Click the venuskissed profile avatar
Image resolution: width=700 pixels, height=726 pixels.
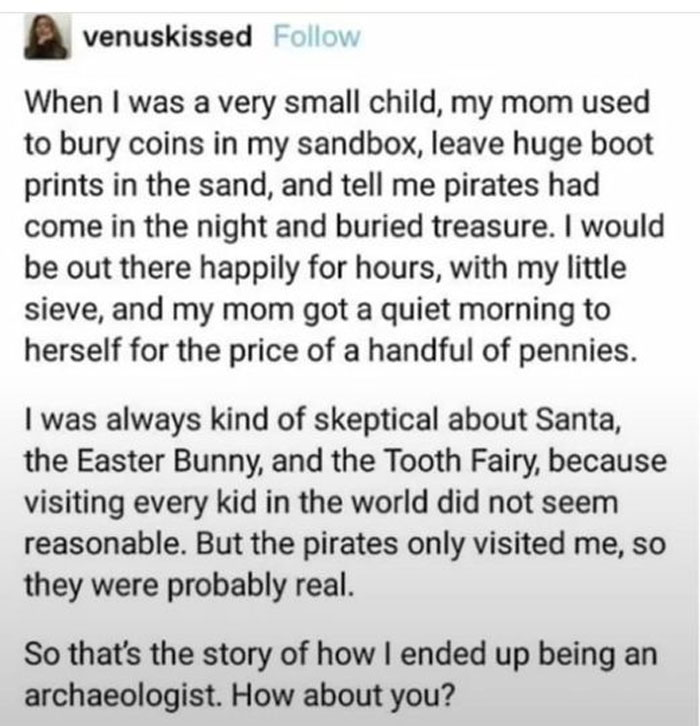coord(45,38)
